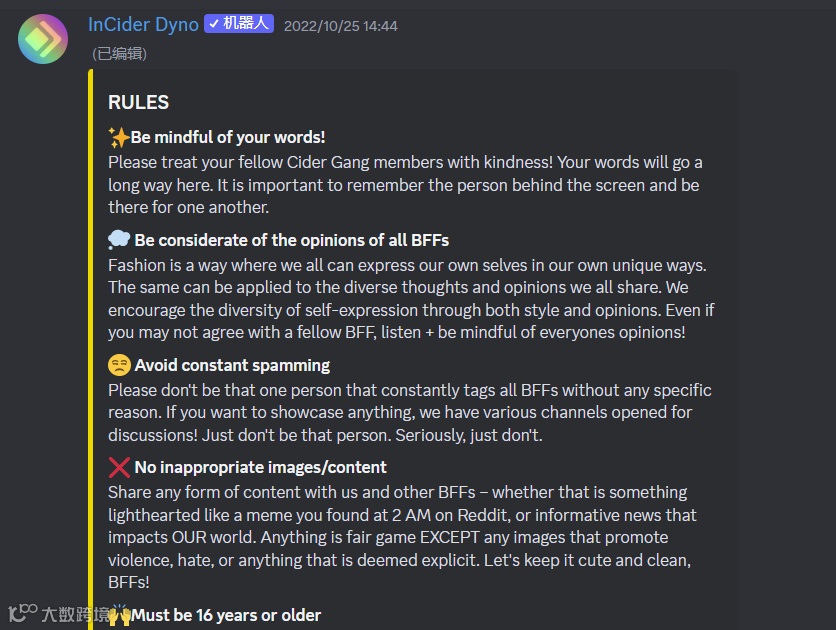Open the InCider Dyno username profile

(x=143, y=25)
